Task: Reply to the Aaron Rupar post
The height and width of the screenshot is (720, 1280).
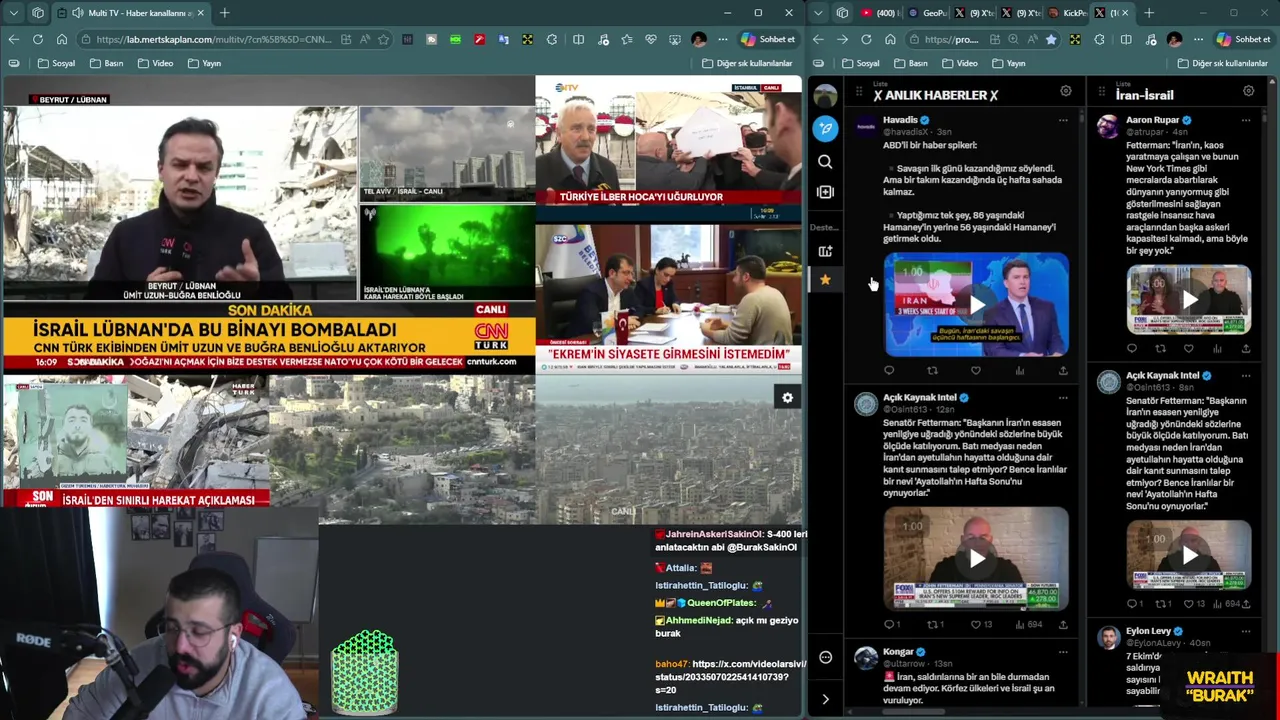Action: [1132, 349]
